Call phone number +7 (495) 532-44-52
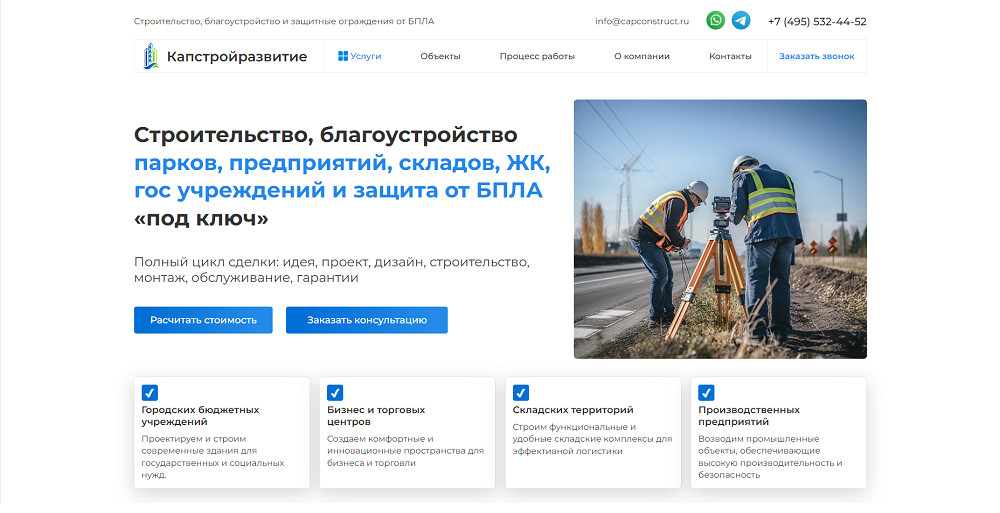The height and width of the screenshot is (513, 1000). 817,22
